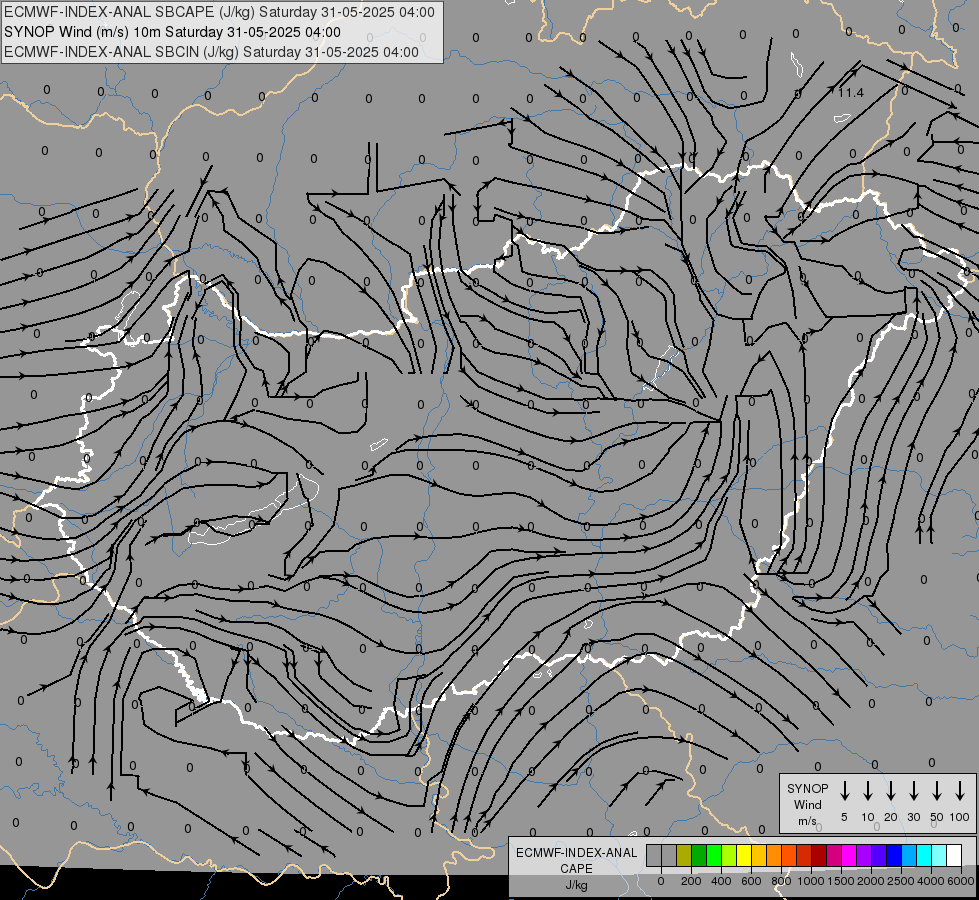Pick the bright magenta CAPE legend swatch
Image resolution: width=979 pixels, height=900 pixels.
point(849,855)
